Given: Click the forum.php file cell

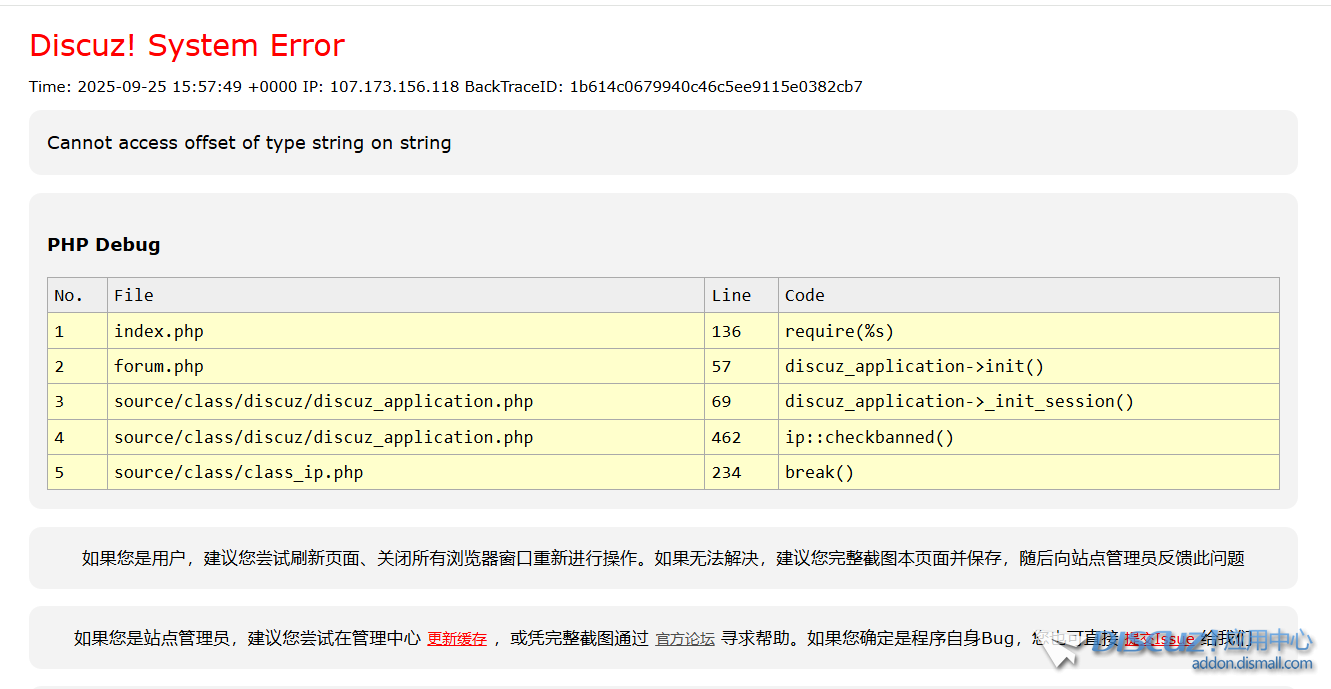Looking at the screenshot, I should (x=406, y=366).
